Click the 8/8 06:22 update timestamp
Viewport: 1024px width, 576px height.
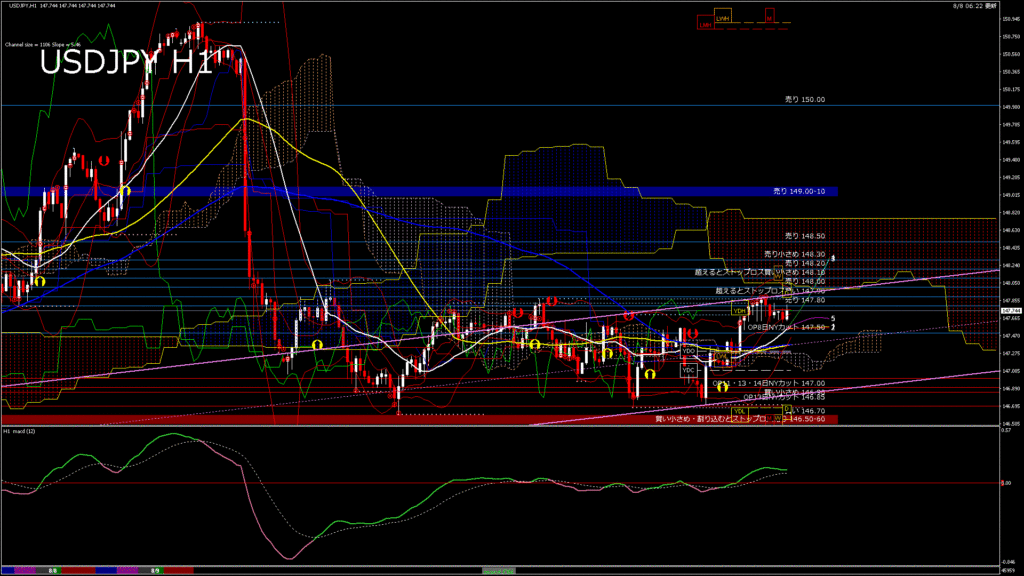coord(978,6)
